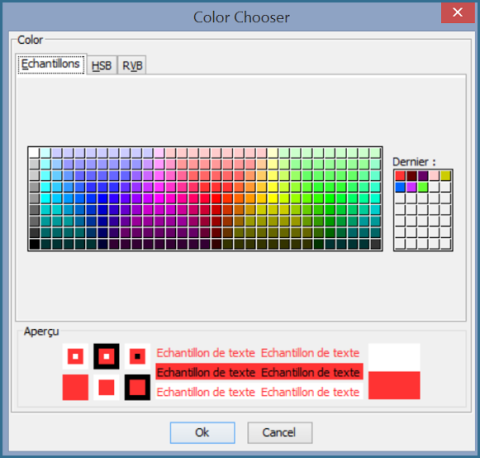Select the pale pink recent color swatch
Viewport: 480px width, 458px height.
434,176
